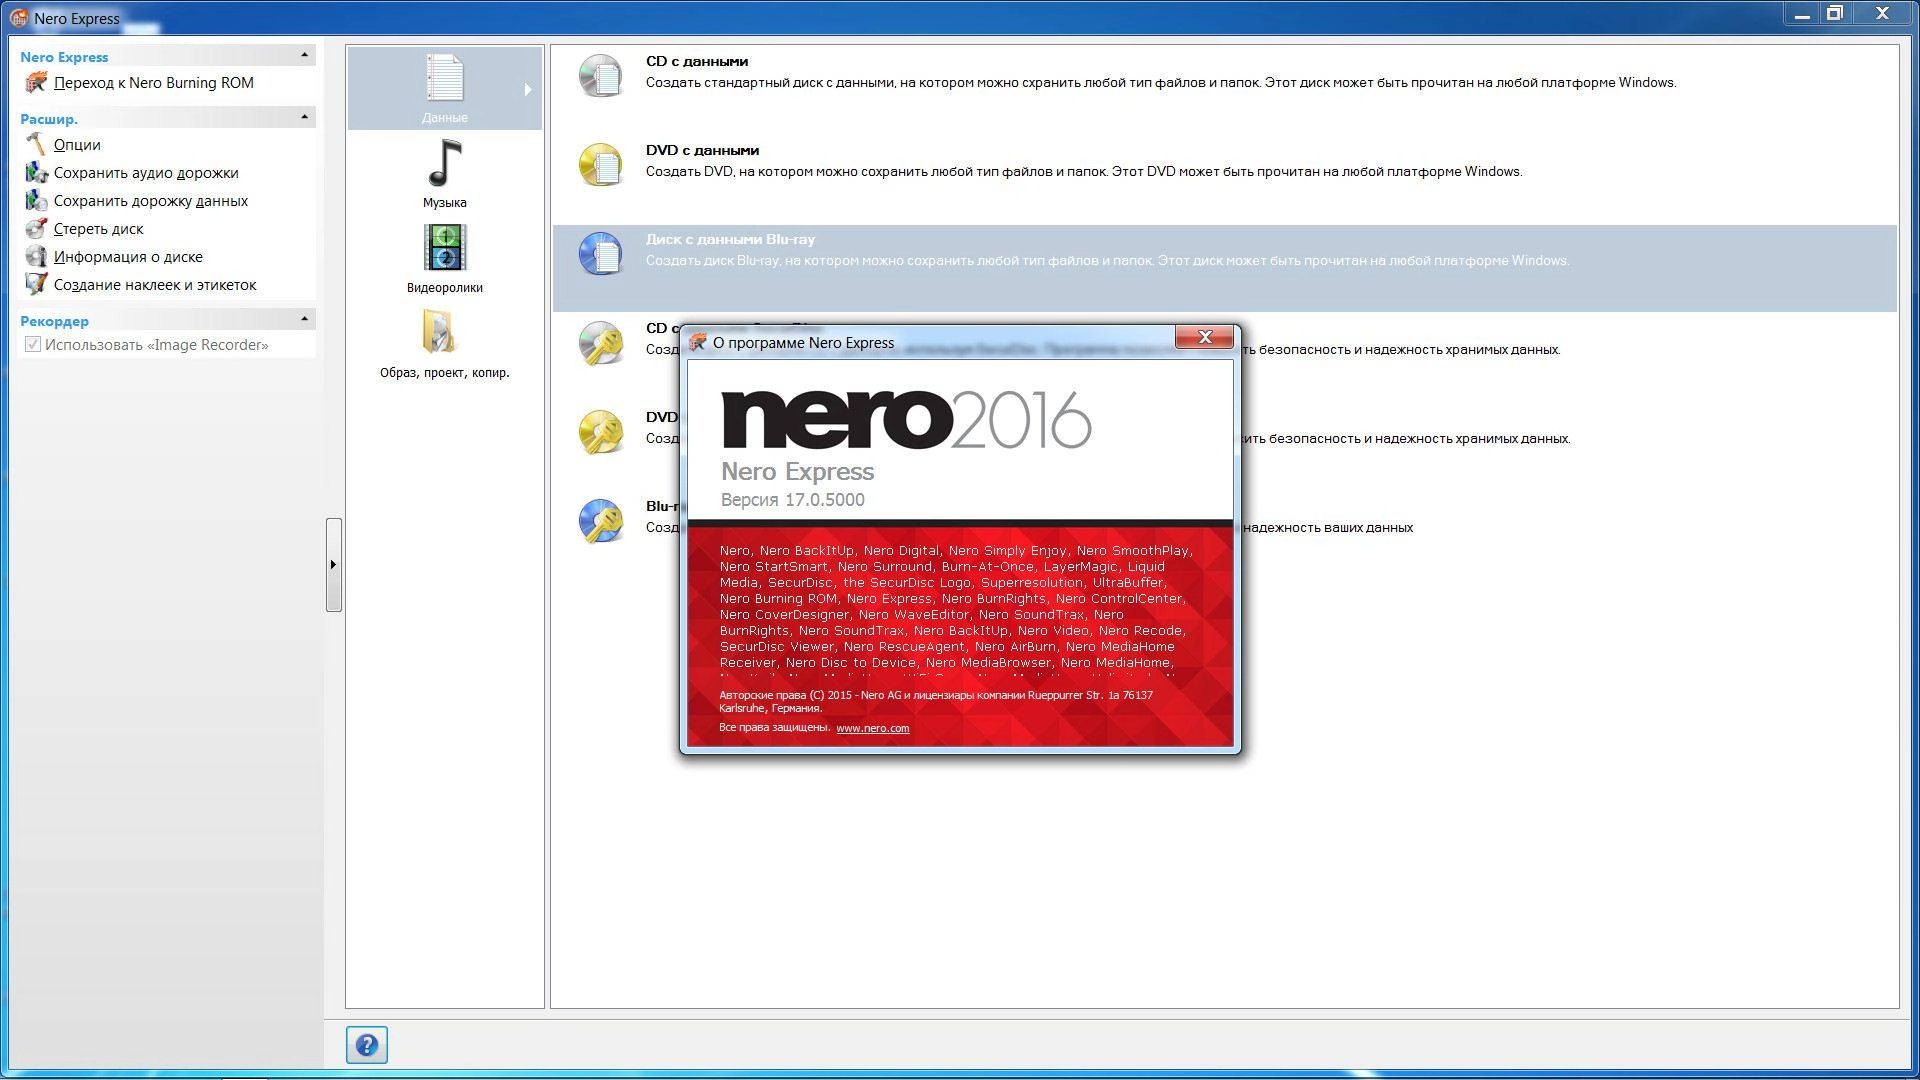Click the Erase disc icon

(36, 229)
